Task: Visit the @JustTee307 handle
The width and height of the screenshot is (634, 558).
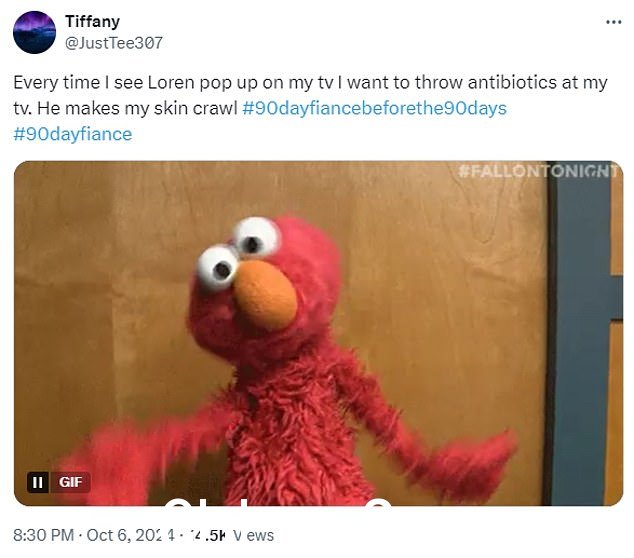Action: click(x=114, y=43)
